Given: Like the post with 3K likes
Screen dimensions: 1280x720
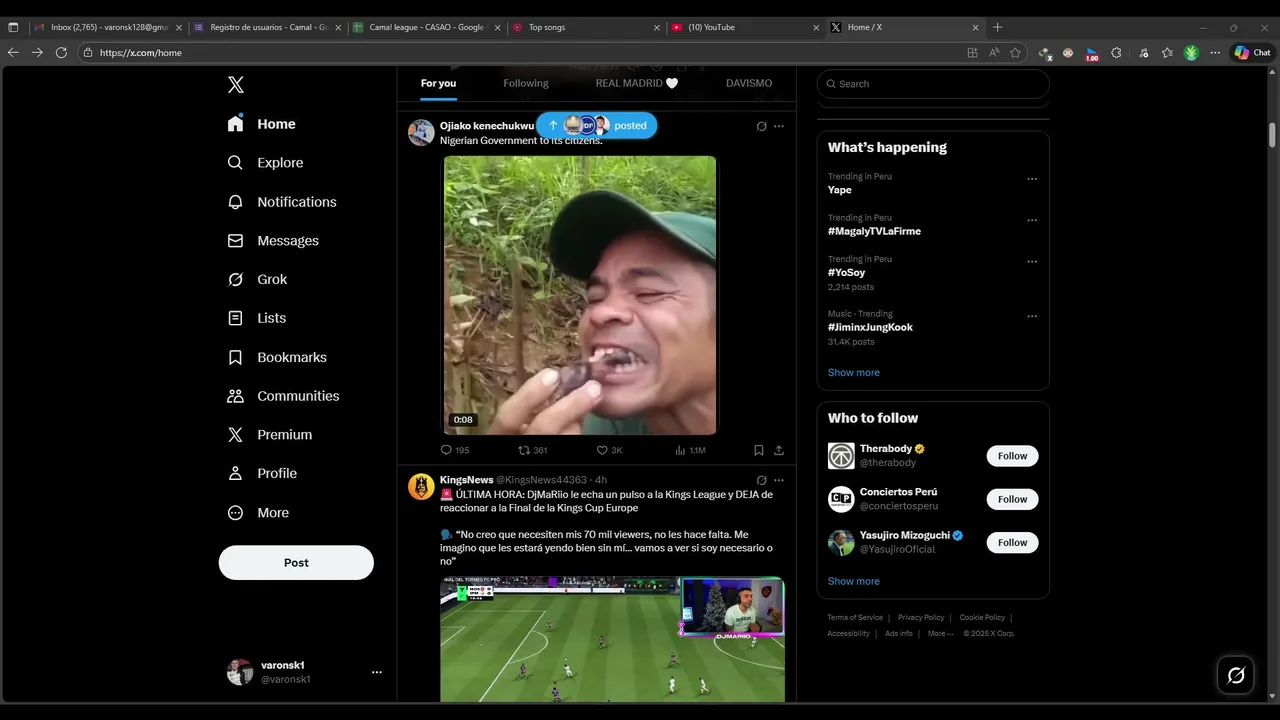Looking at the screenshot, I should 609,451.
